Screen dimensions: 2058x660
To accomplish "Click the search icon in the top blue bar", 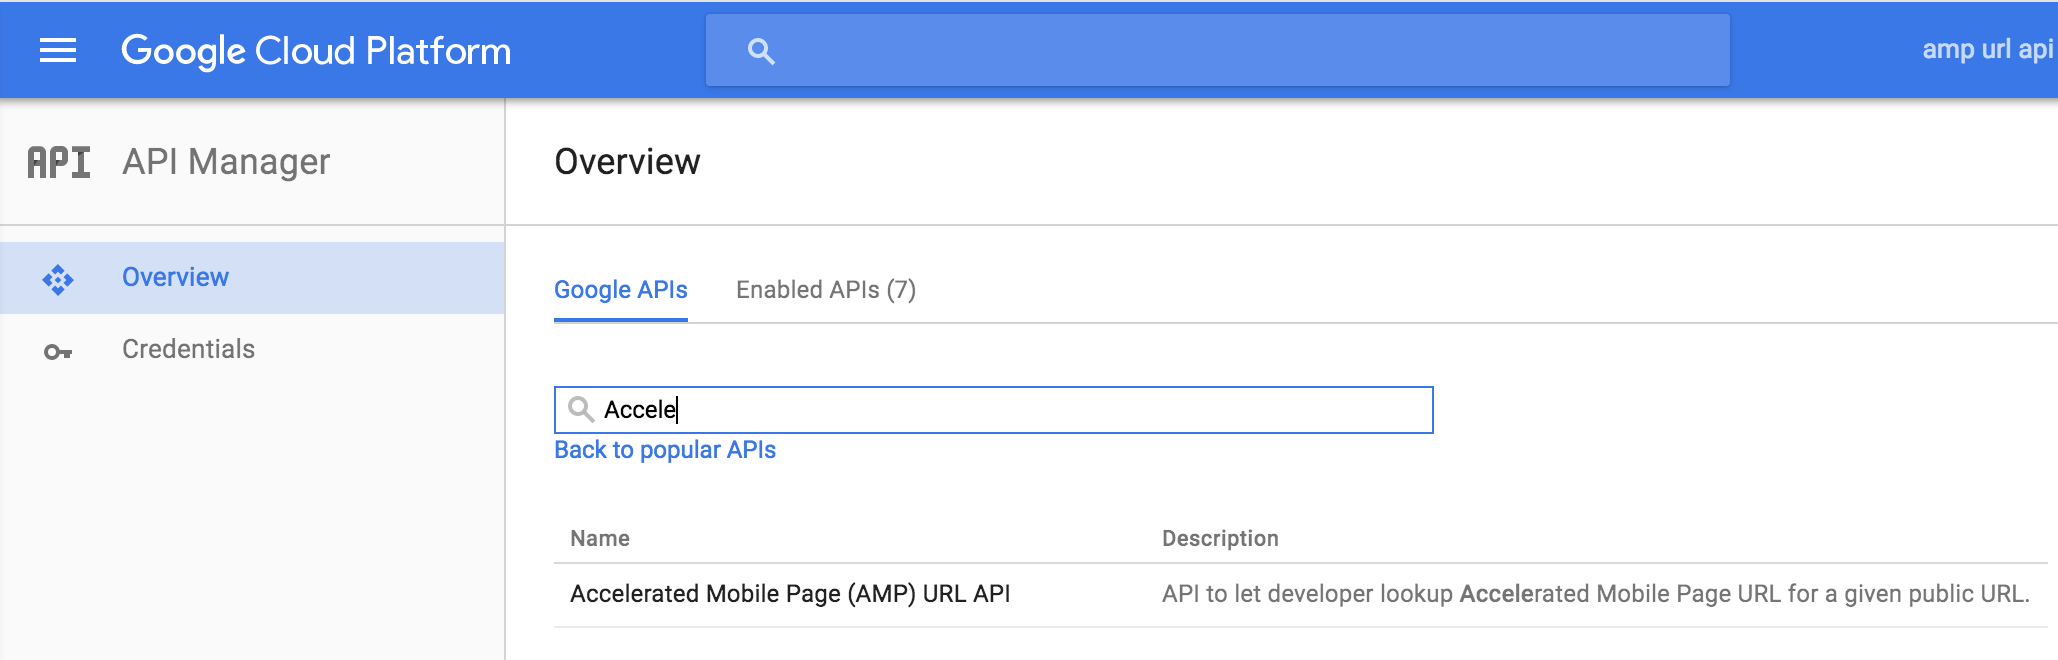I will (x=762, y=50).
